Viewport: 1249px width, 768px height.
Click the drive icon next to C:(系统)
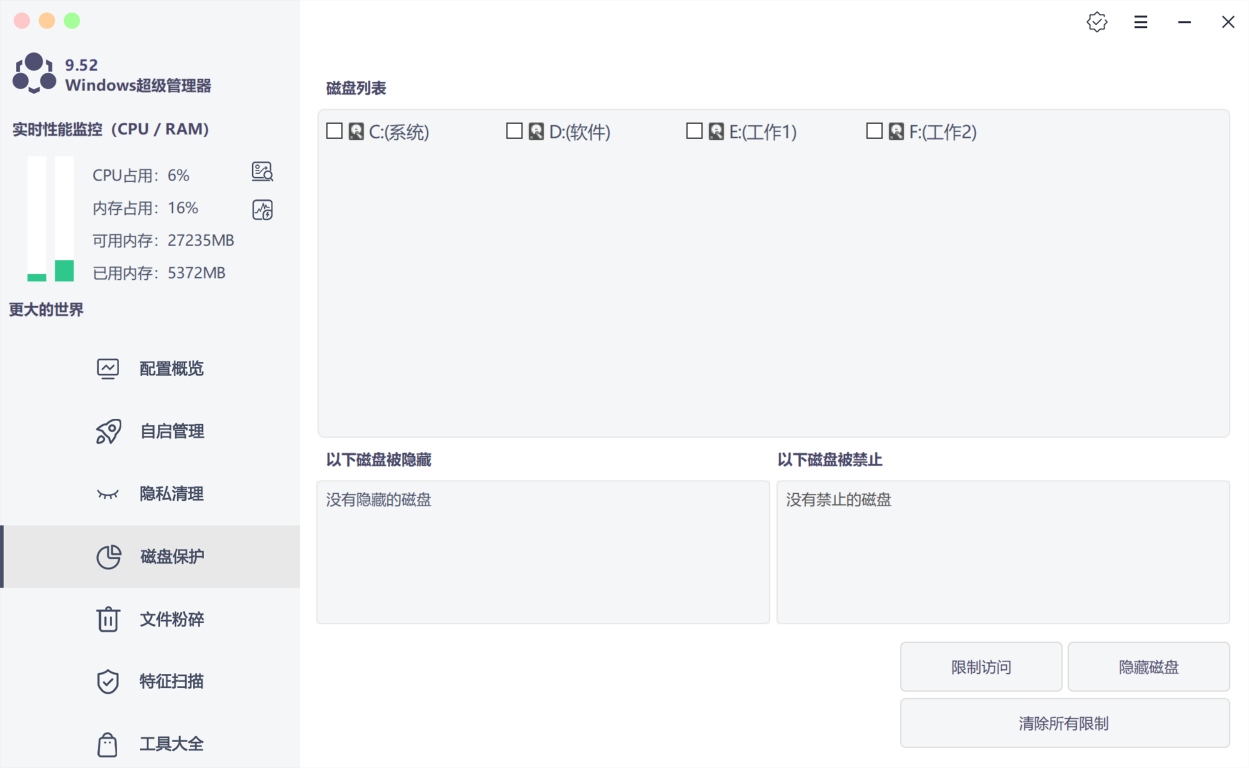(x=355, y=130)
